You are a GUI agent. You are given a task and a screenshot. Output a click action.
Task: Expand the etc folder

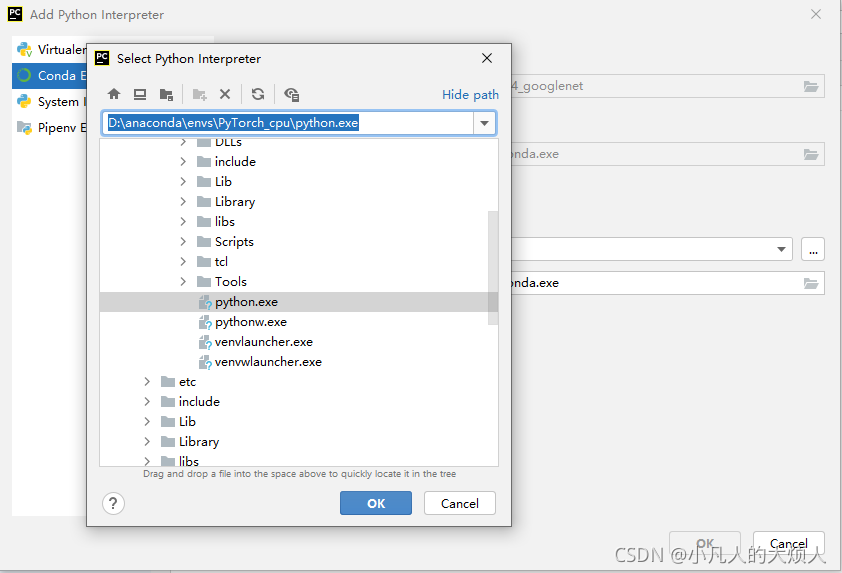pyautogui.click(x=147, y=382)
